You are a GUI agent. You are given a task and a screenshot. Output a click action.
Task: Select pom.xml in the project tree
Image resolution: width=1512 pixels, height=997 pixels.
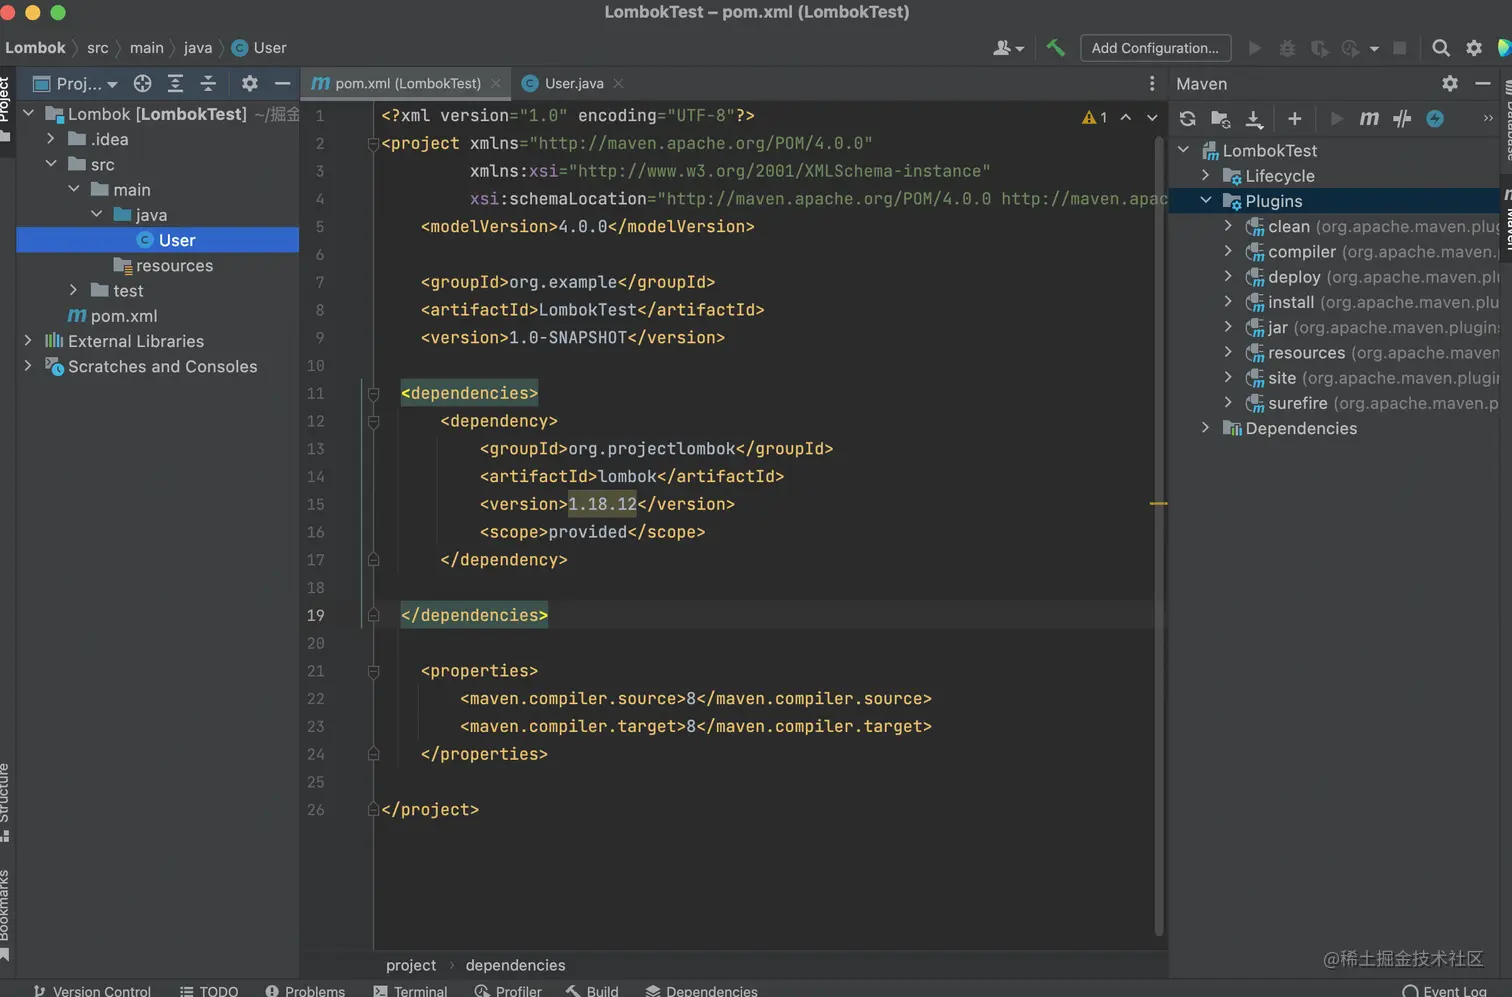[x=123, y=316]
